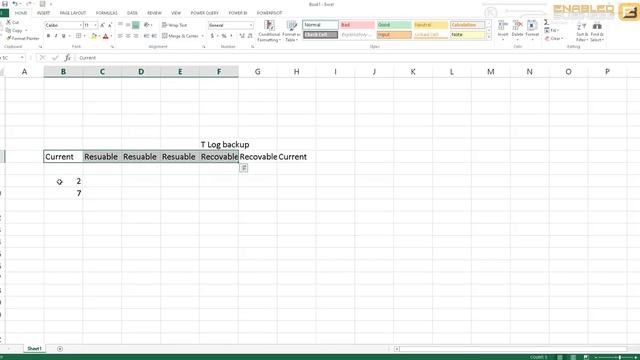Apply the Input cell style

(394, 35)
